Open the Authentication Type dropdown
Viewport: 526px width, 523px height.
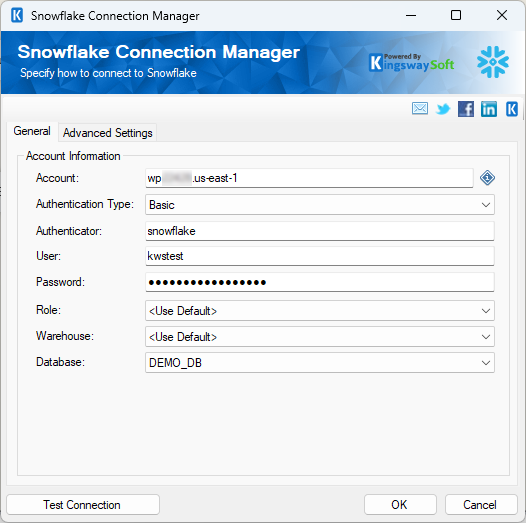point(320,205)
